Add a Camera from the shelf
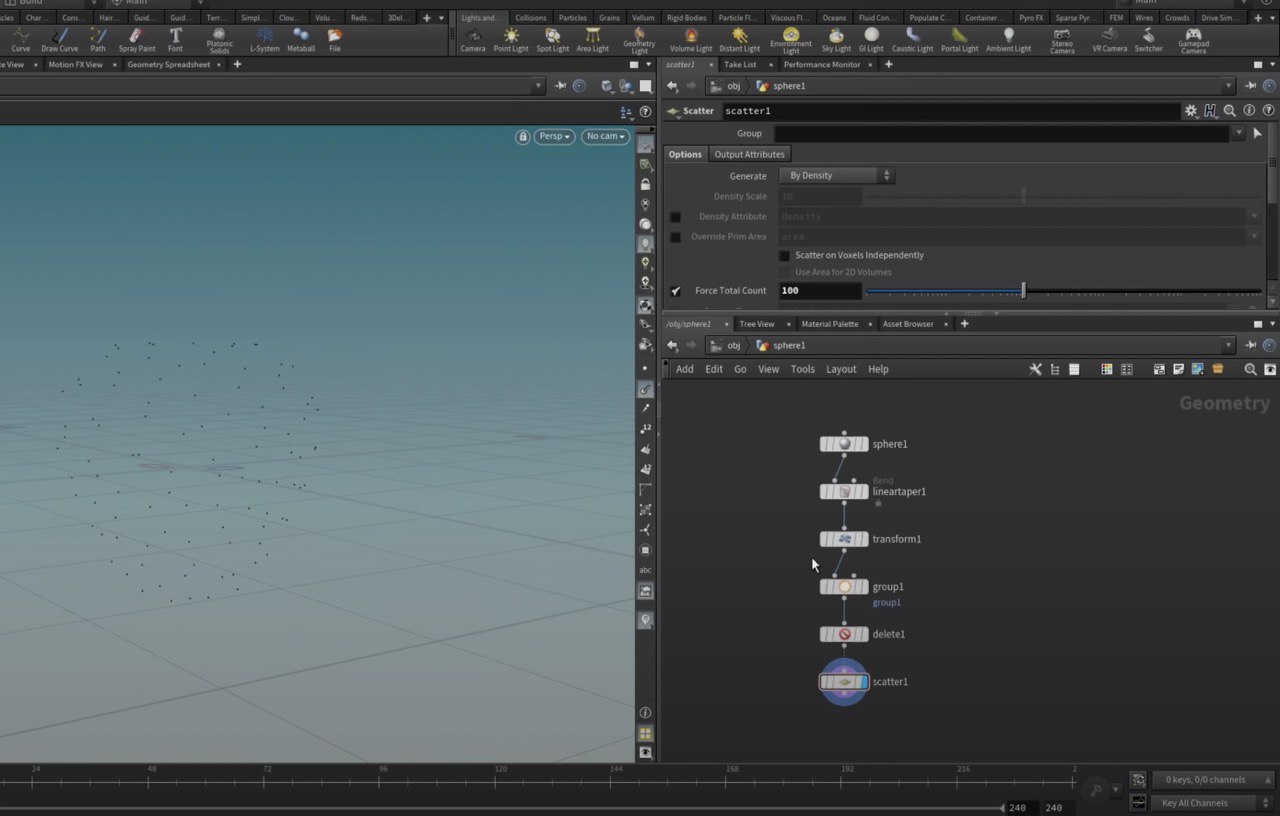This screenshot has height=816, width=1280. click(473, 40)
